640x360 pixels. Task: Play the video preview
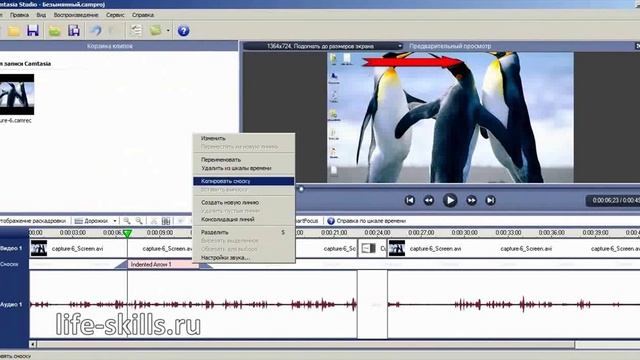pyautogui.click(x=450, y=200)
